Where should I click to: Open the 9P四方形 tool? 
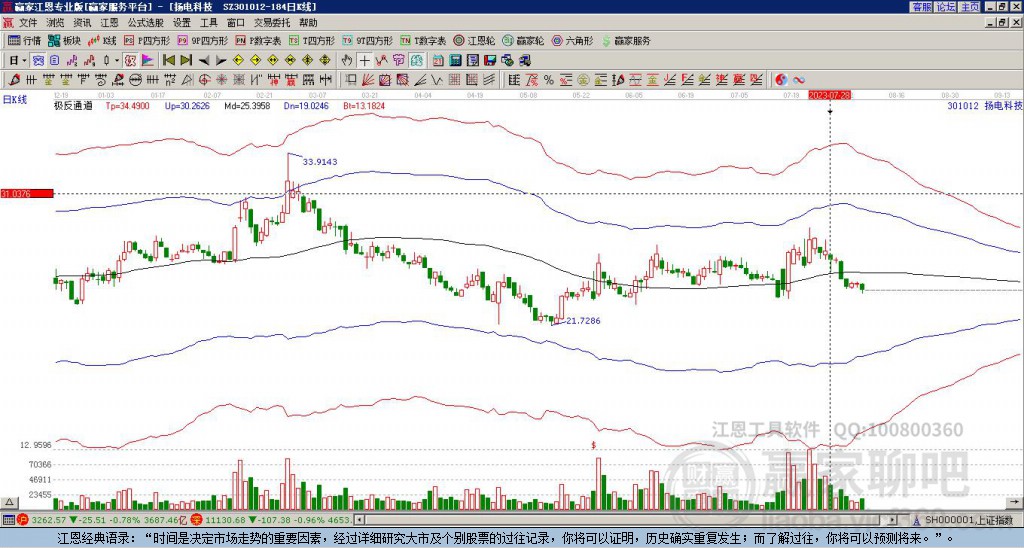coord(202,40)
